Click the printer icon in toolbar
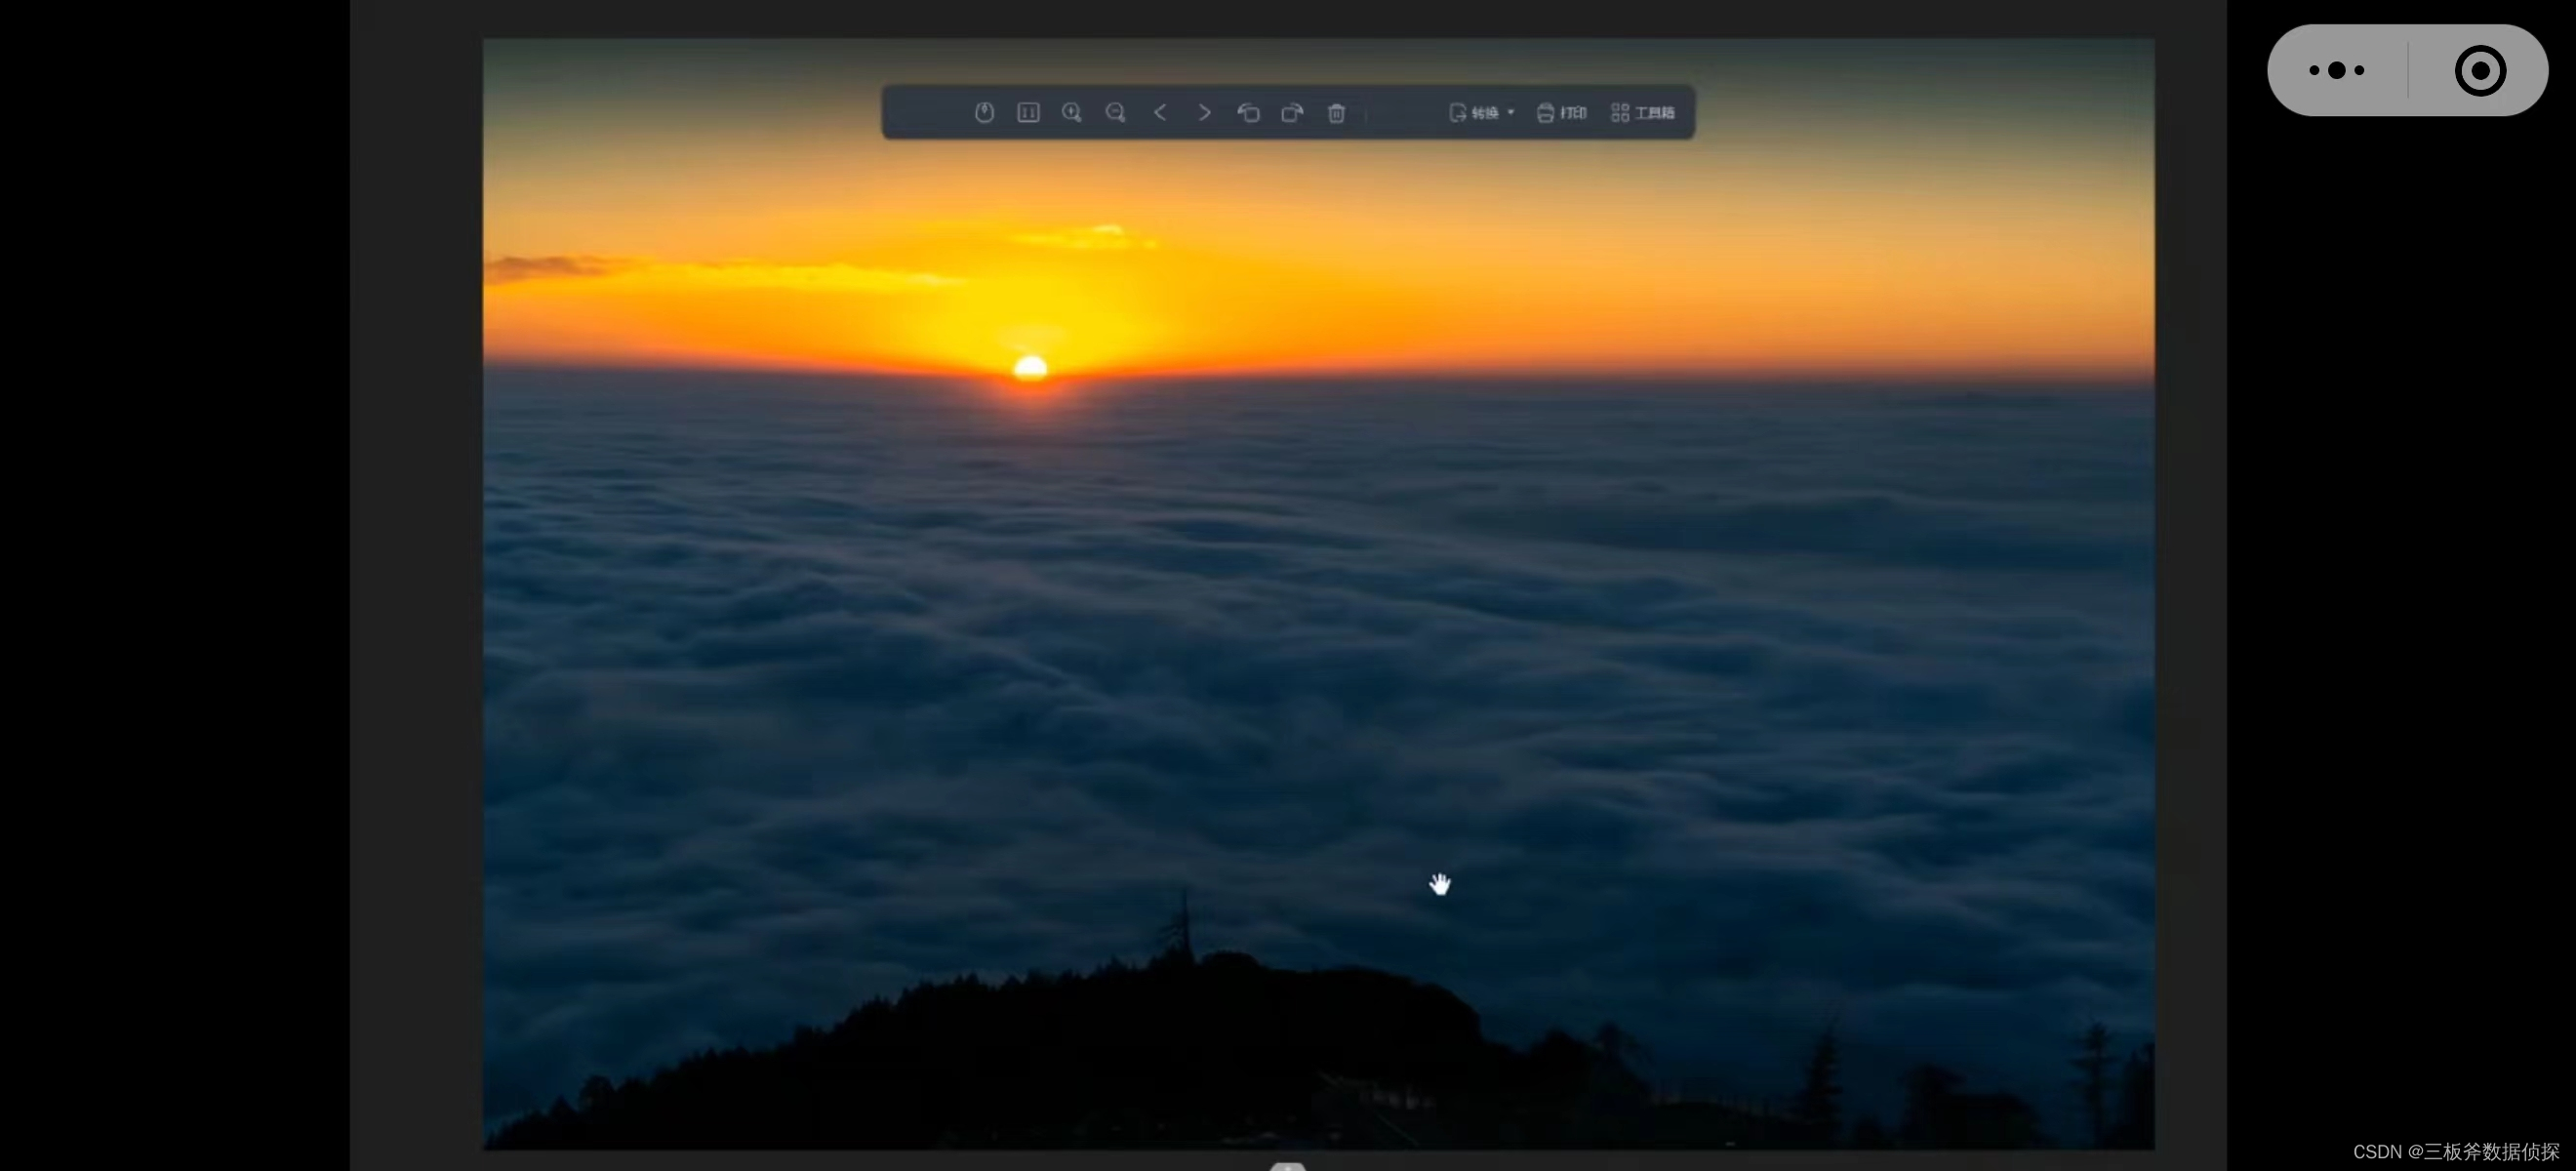 point(1545,112)
